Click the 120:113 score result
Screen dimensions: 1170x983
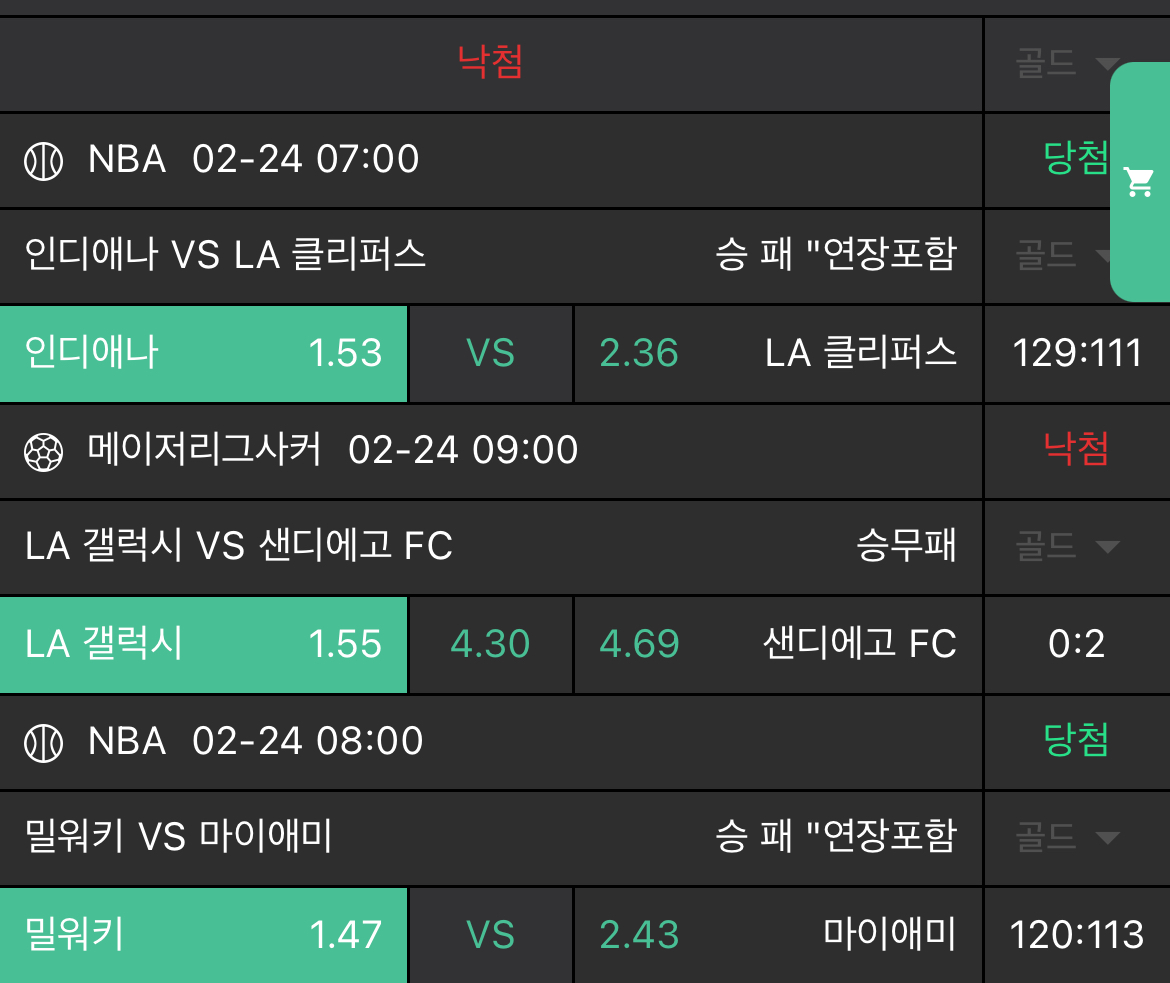click(x=1077, y=935)
